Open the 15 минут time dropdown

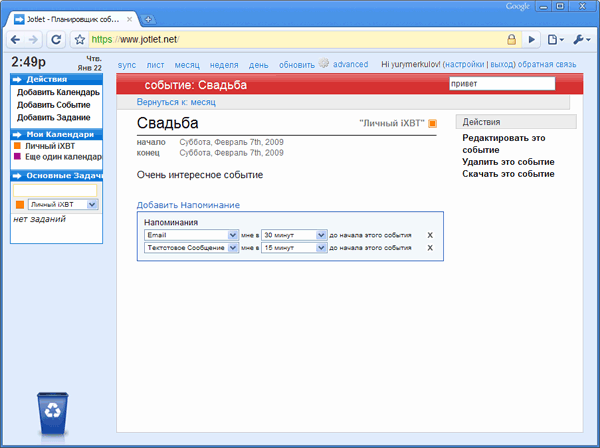click(294, 248)
